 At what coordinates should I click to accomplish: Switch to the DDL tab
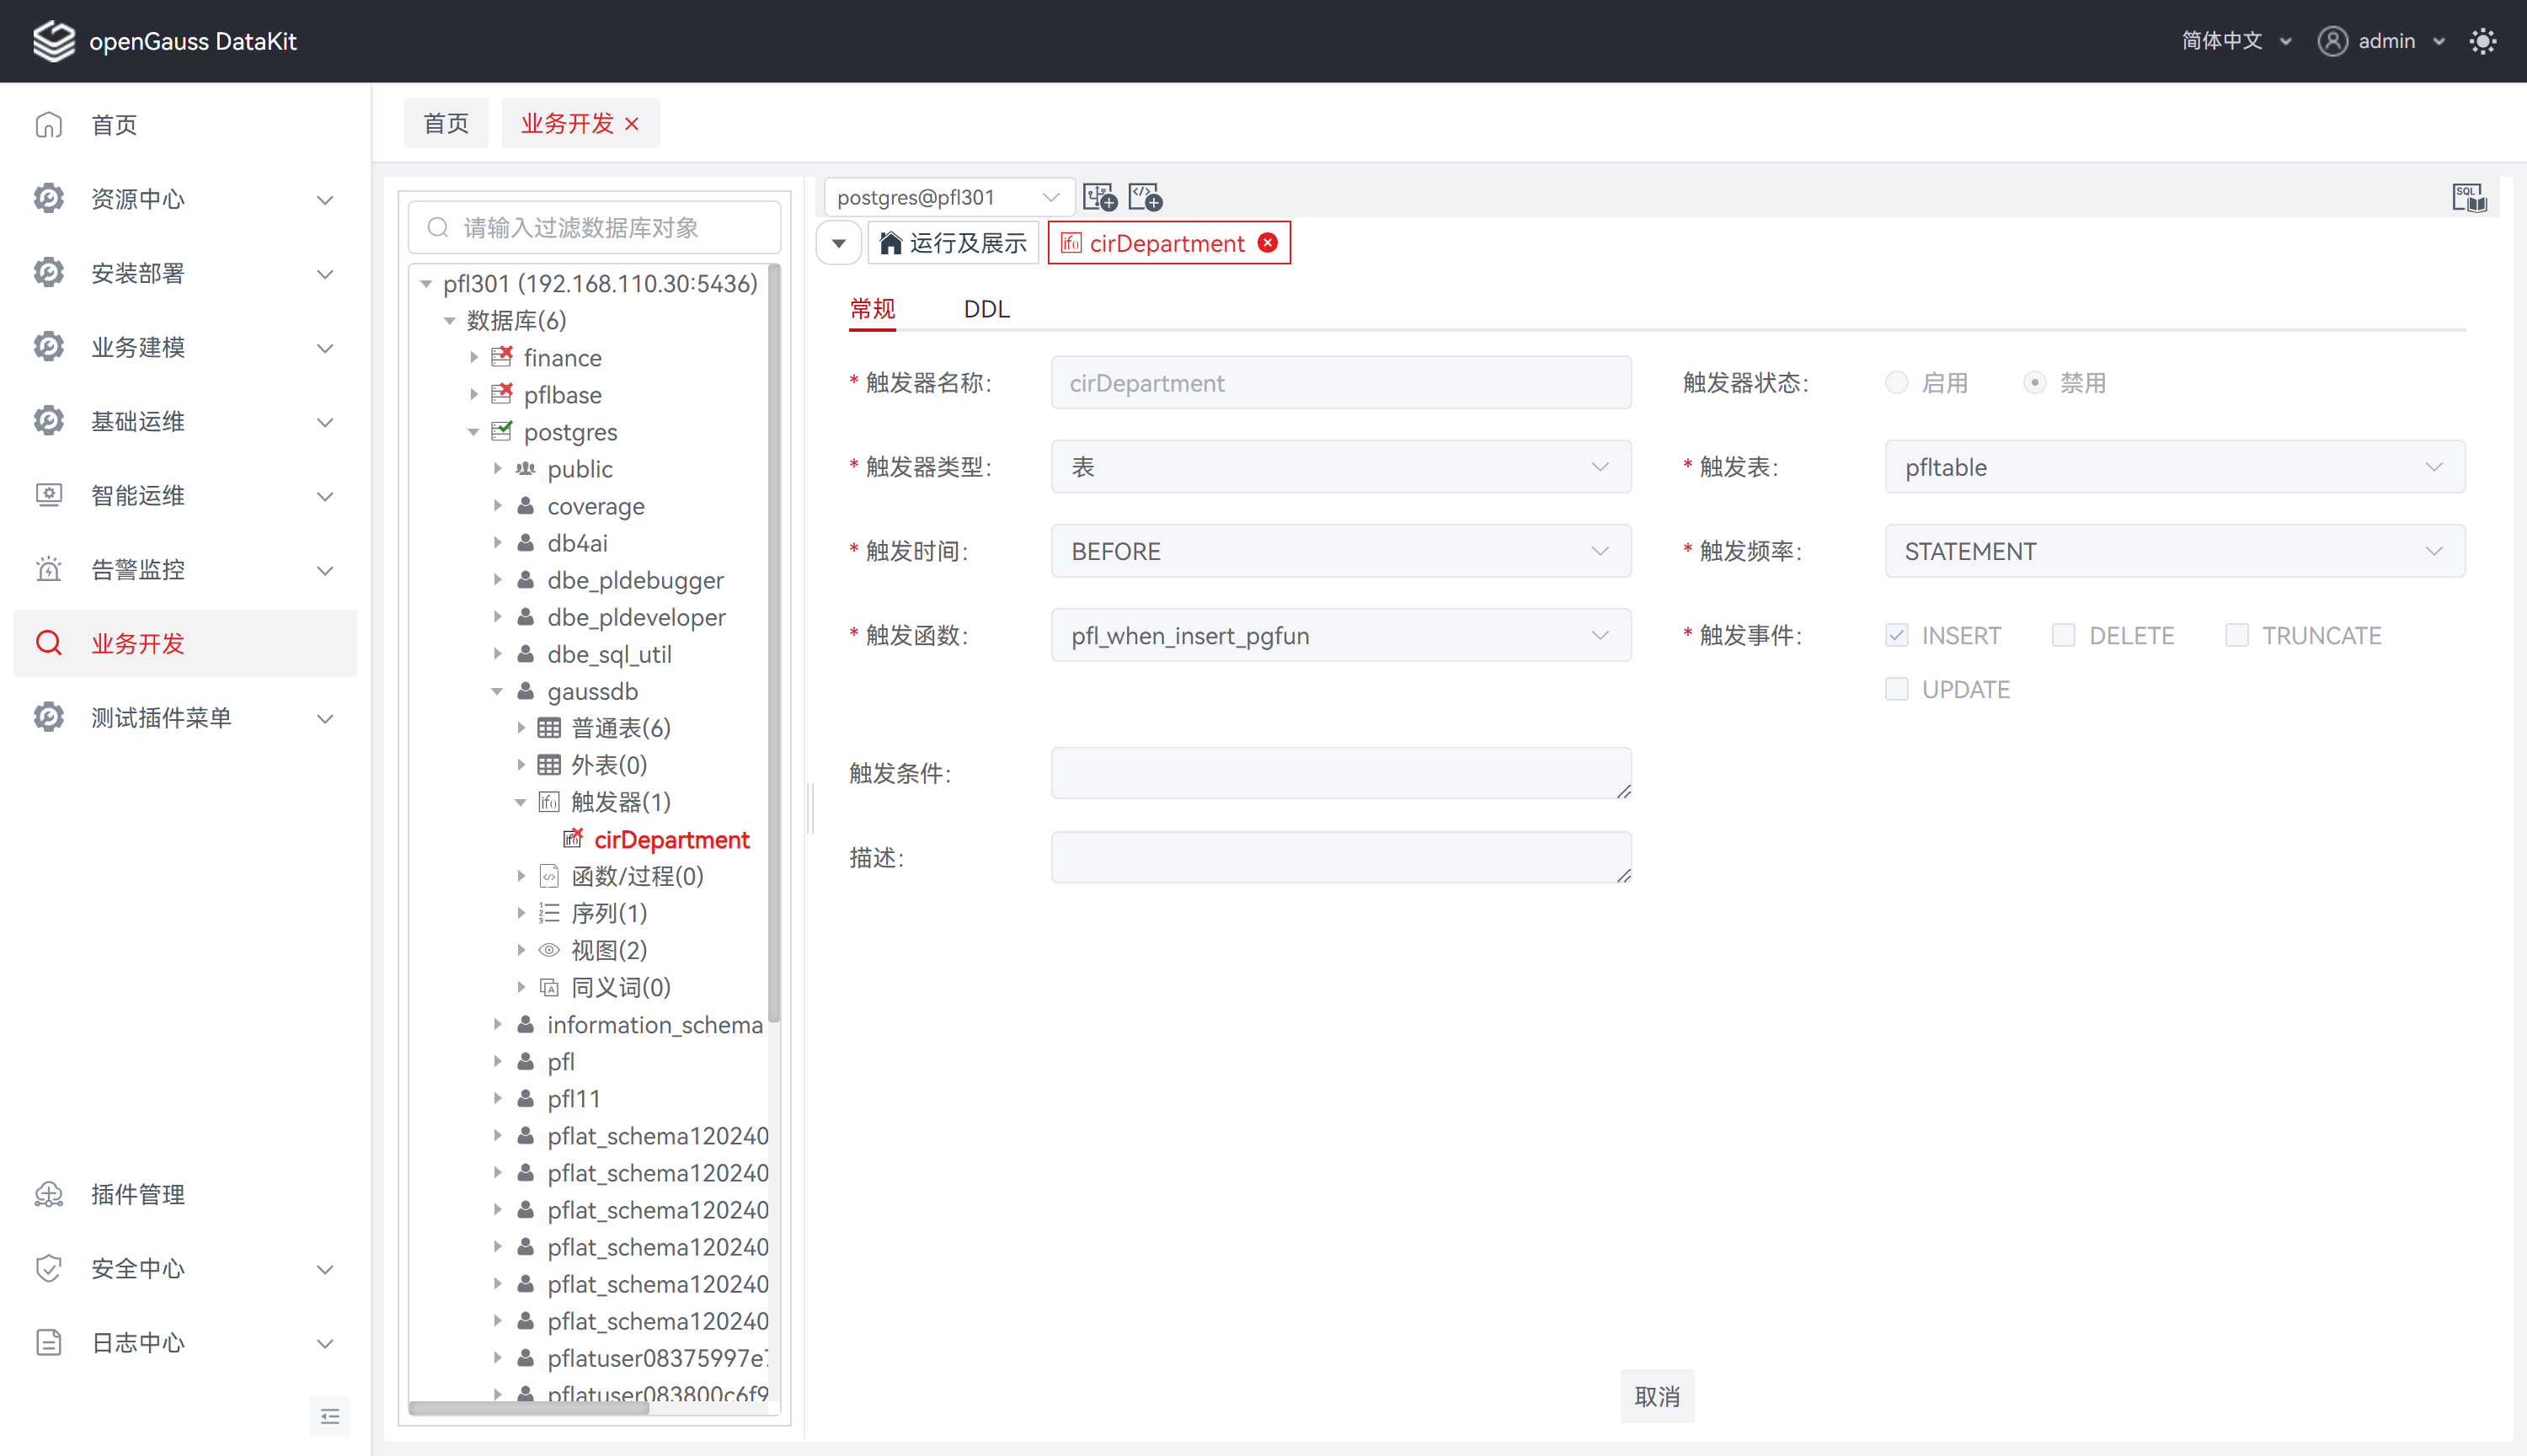click(x=986, y=309)
